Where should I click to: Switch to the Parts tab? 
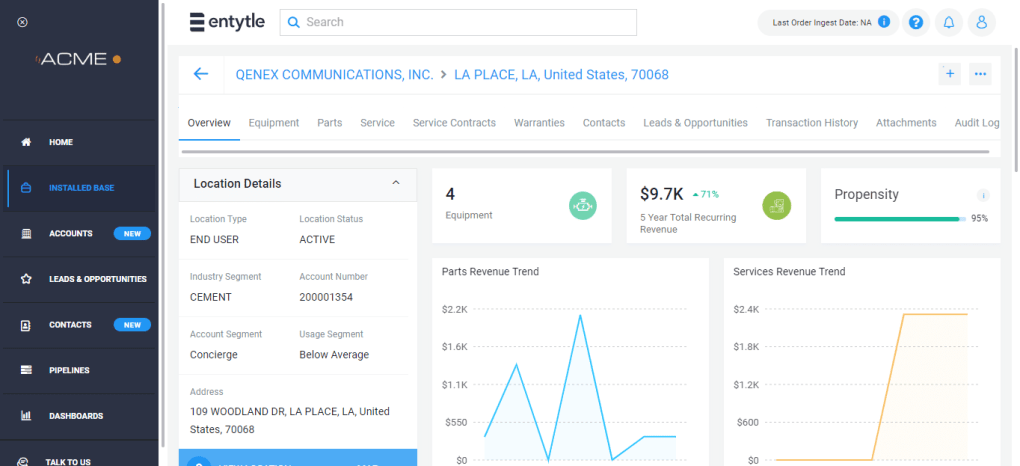(330, 122)
